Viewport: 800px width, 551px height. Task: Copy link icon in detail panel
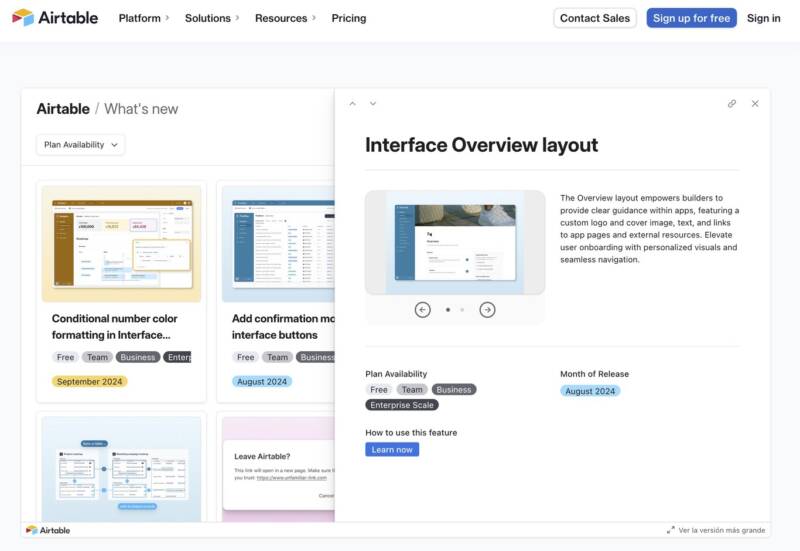click(732, 104)
